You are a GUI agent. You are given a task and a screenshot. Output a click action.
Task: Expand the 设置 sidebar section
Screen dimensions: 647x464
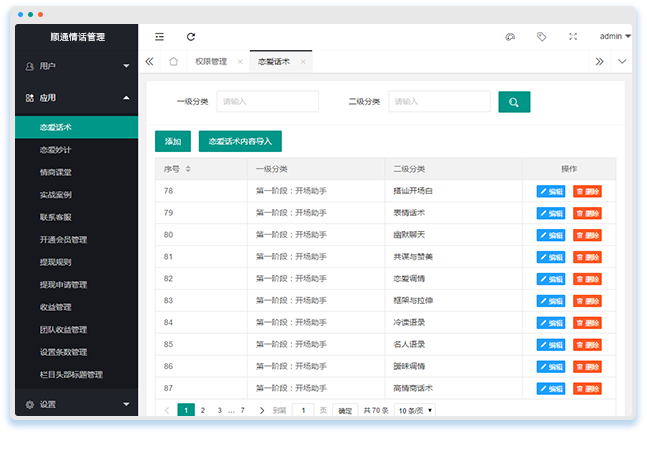[x=77, y=405]
